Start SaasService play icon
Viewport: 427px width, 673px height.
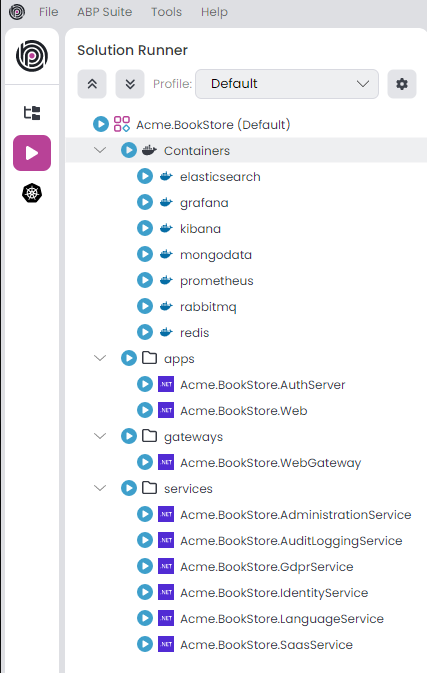point(145,644)
